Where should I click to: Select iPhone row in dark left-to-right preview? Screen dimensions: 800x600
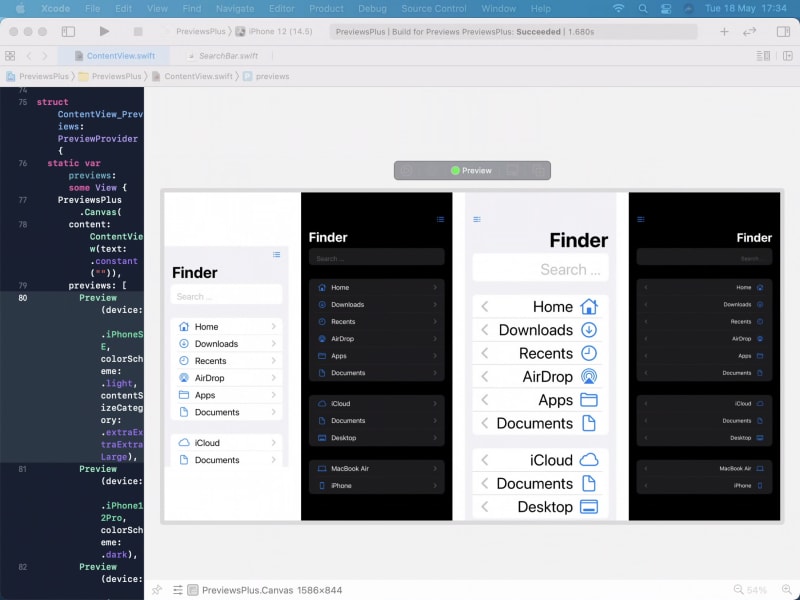click(x=377, y=486)
